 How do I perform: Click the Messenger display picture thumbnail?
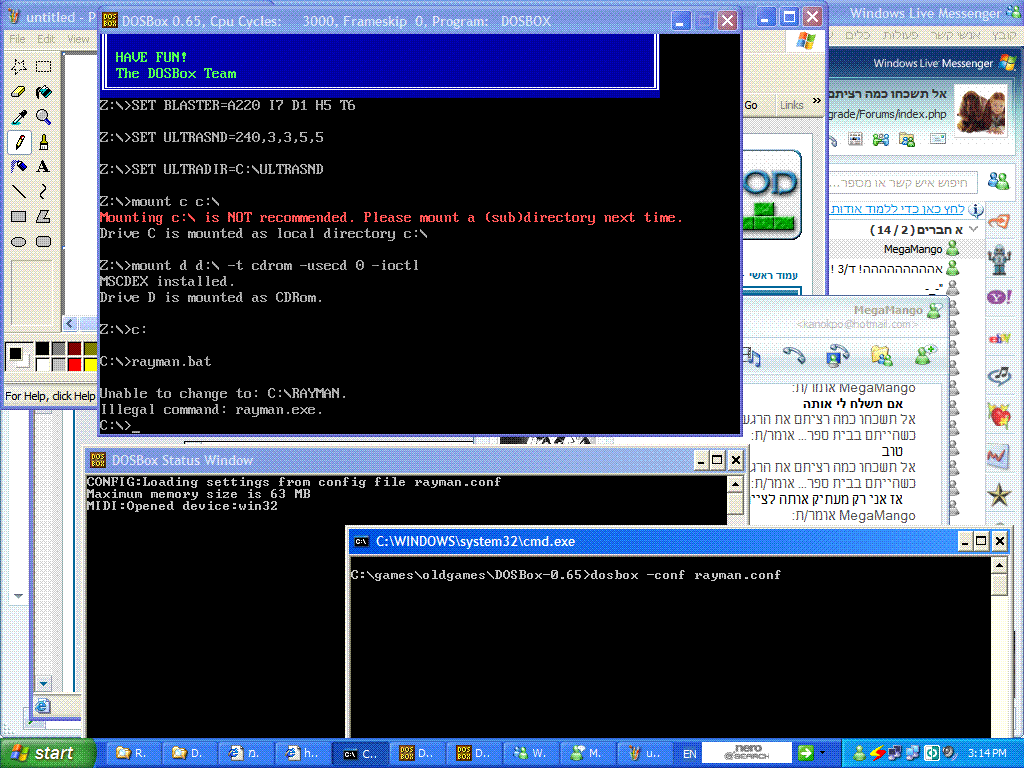tap(980, 112)
